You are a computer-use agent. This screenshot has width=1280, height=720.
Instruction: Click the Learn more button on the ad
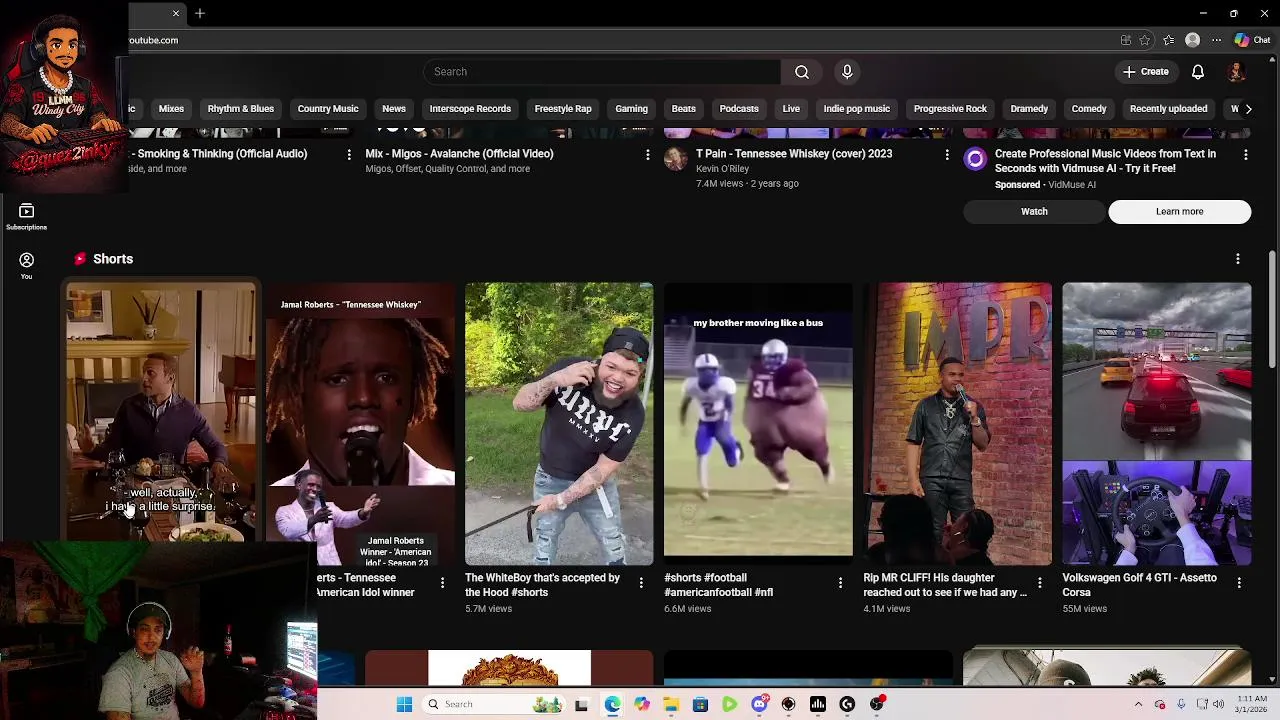click(x=1180, y=212)
